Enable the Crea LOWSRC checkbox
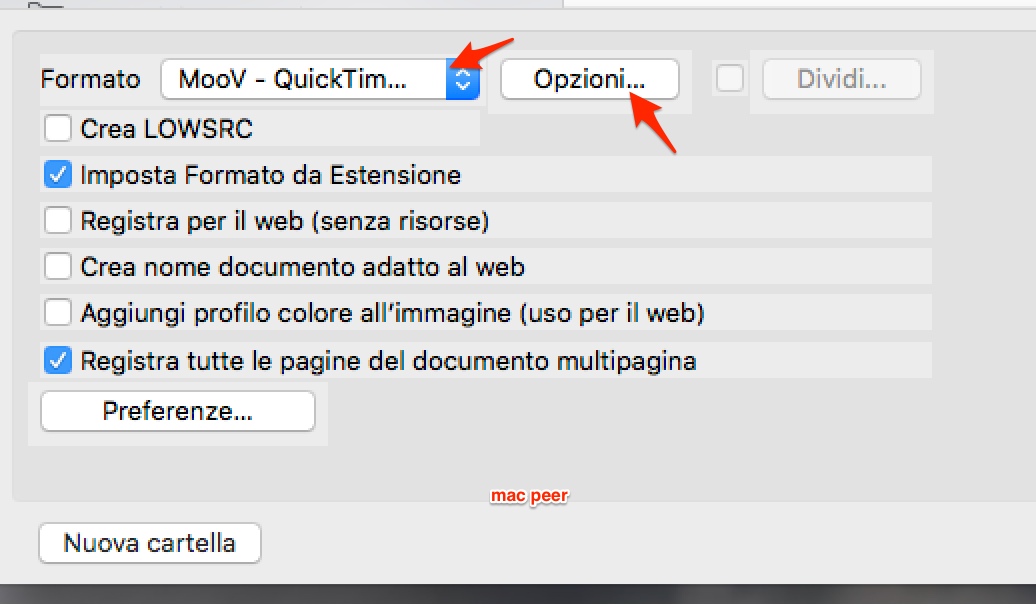1036x604 pixels. [x=58, y=128]
